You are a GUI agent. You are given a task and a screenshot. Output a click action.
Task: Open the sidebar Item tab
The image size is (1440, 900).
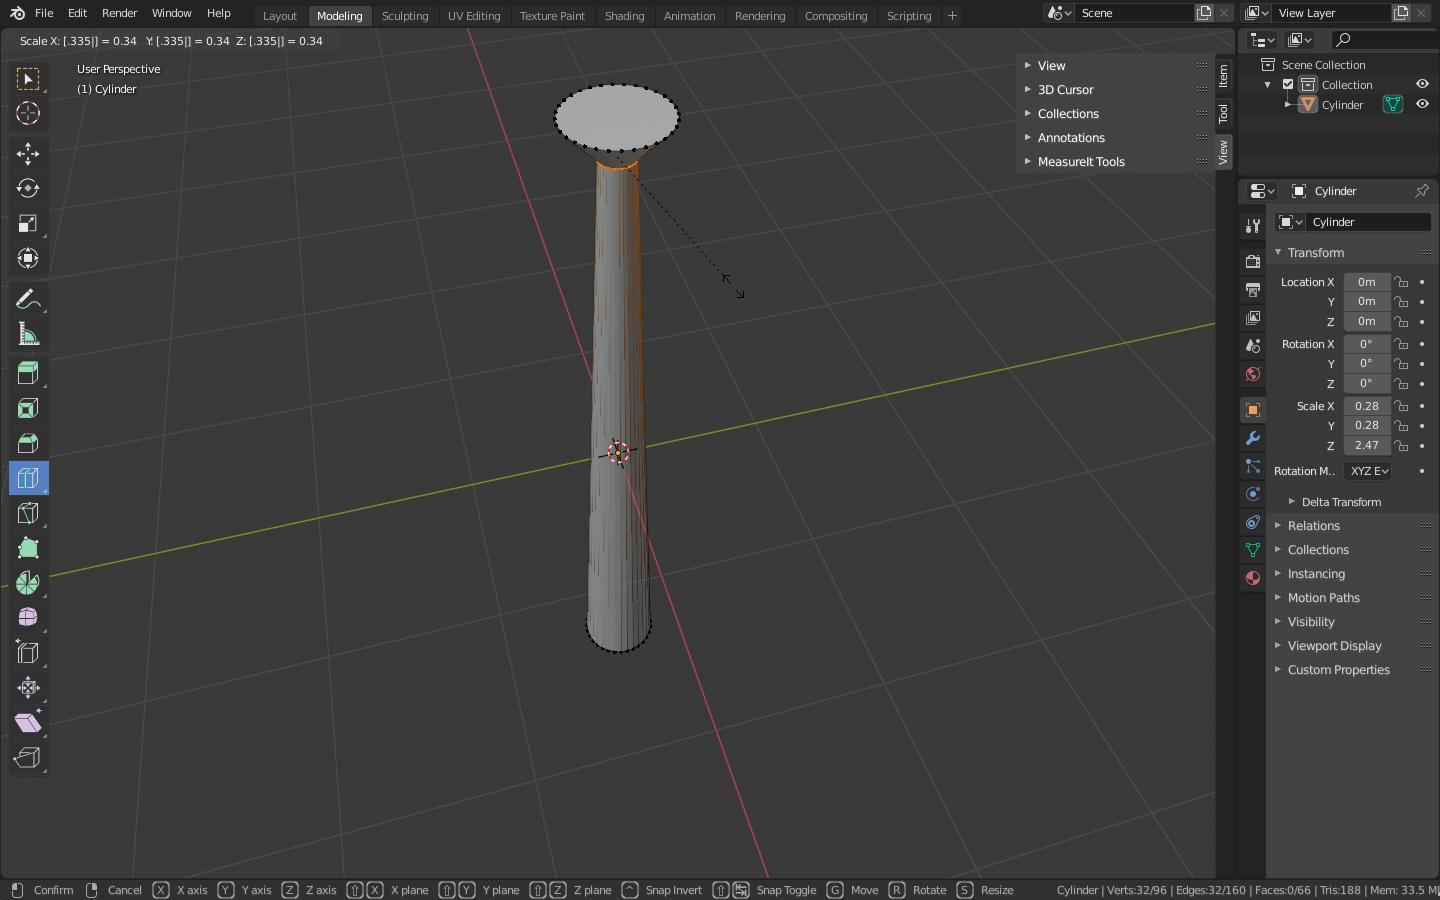[1223, 76]
